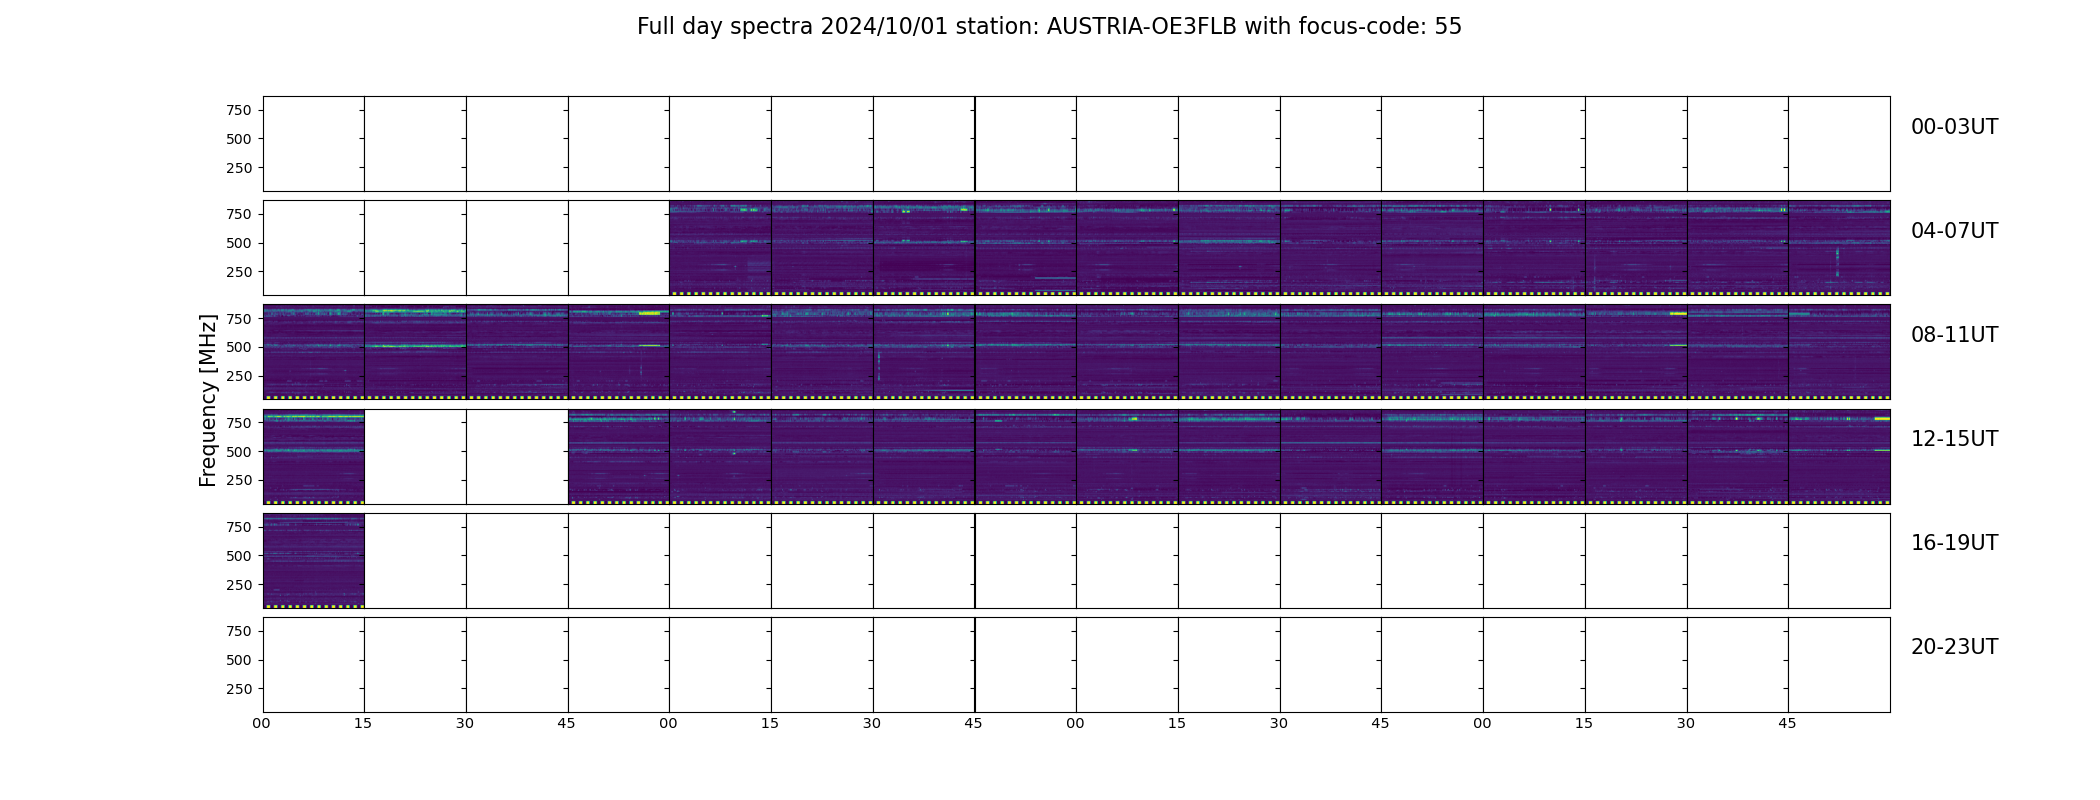Select the 12-15UT row label
Screen dimensions: 2100x800
coord(1954,439)
